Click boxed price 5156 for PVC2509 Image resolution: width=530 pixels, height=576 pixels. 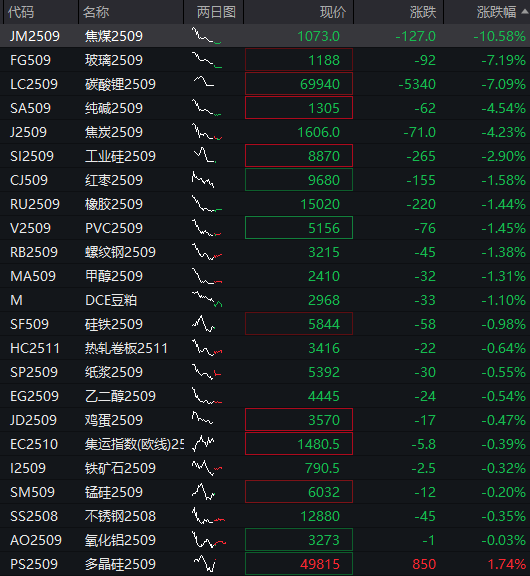click(299, 228)
